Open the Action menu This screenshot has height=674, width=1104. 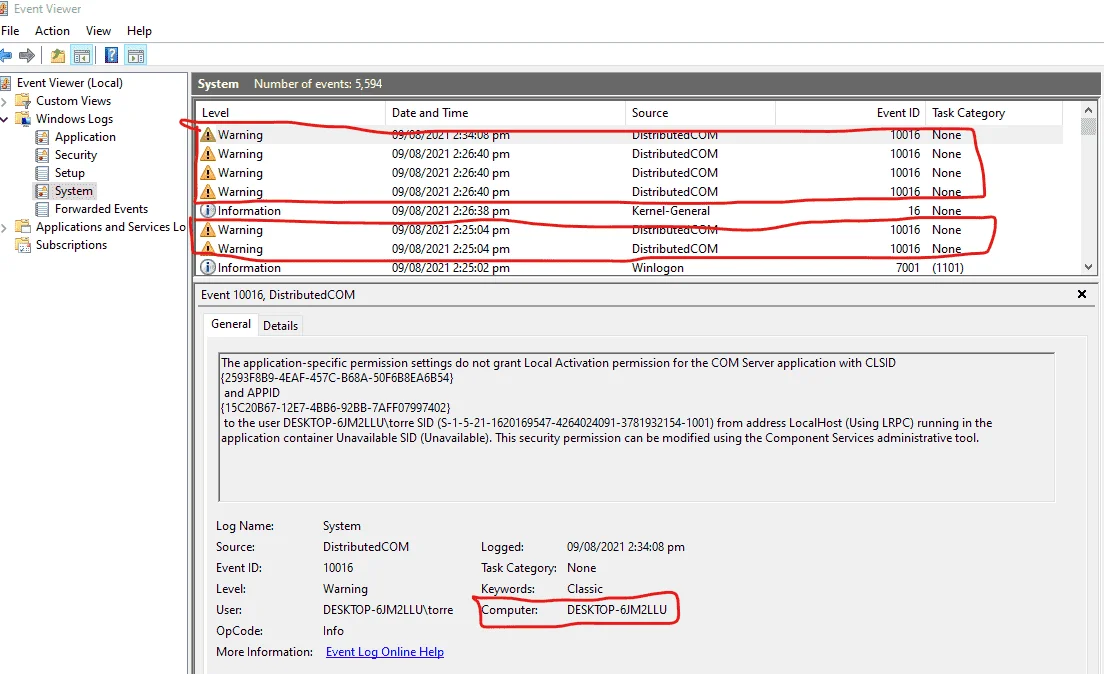[52, 31]
